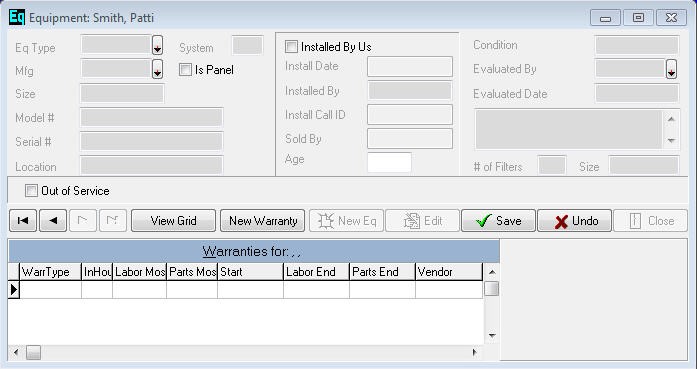Save the equipment record
697x369 pixels.
(x=498, y=221)
